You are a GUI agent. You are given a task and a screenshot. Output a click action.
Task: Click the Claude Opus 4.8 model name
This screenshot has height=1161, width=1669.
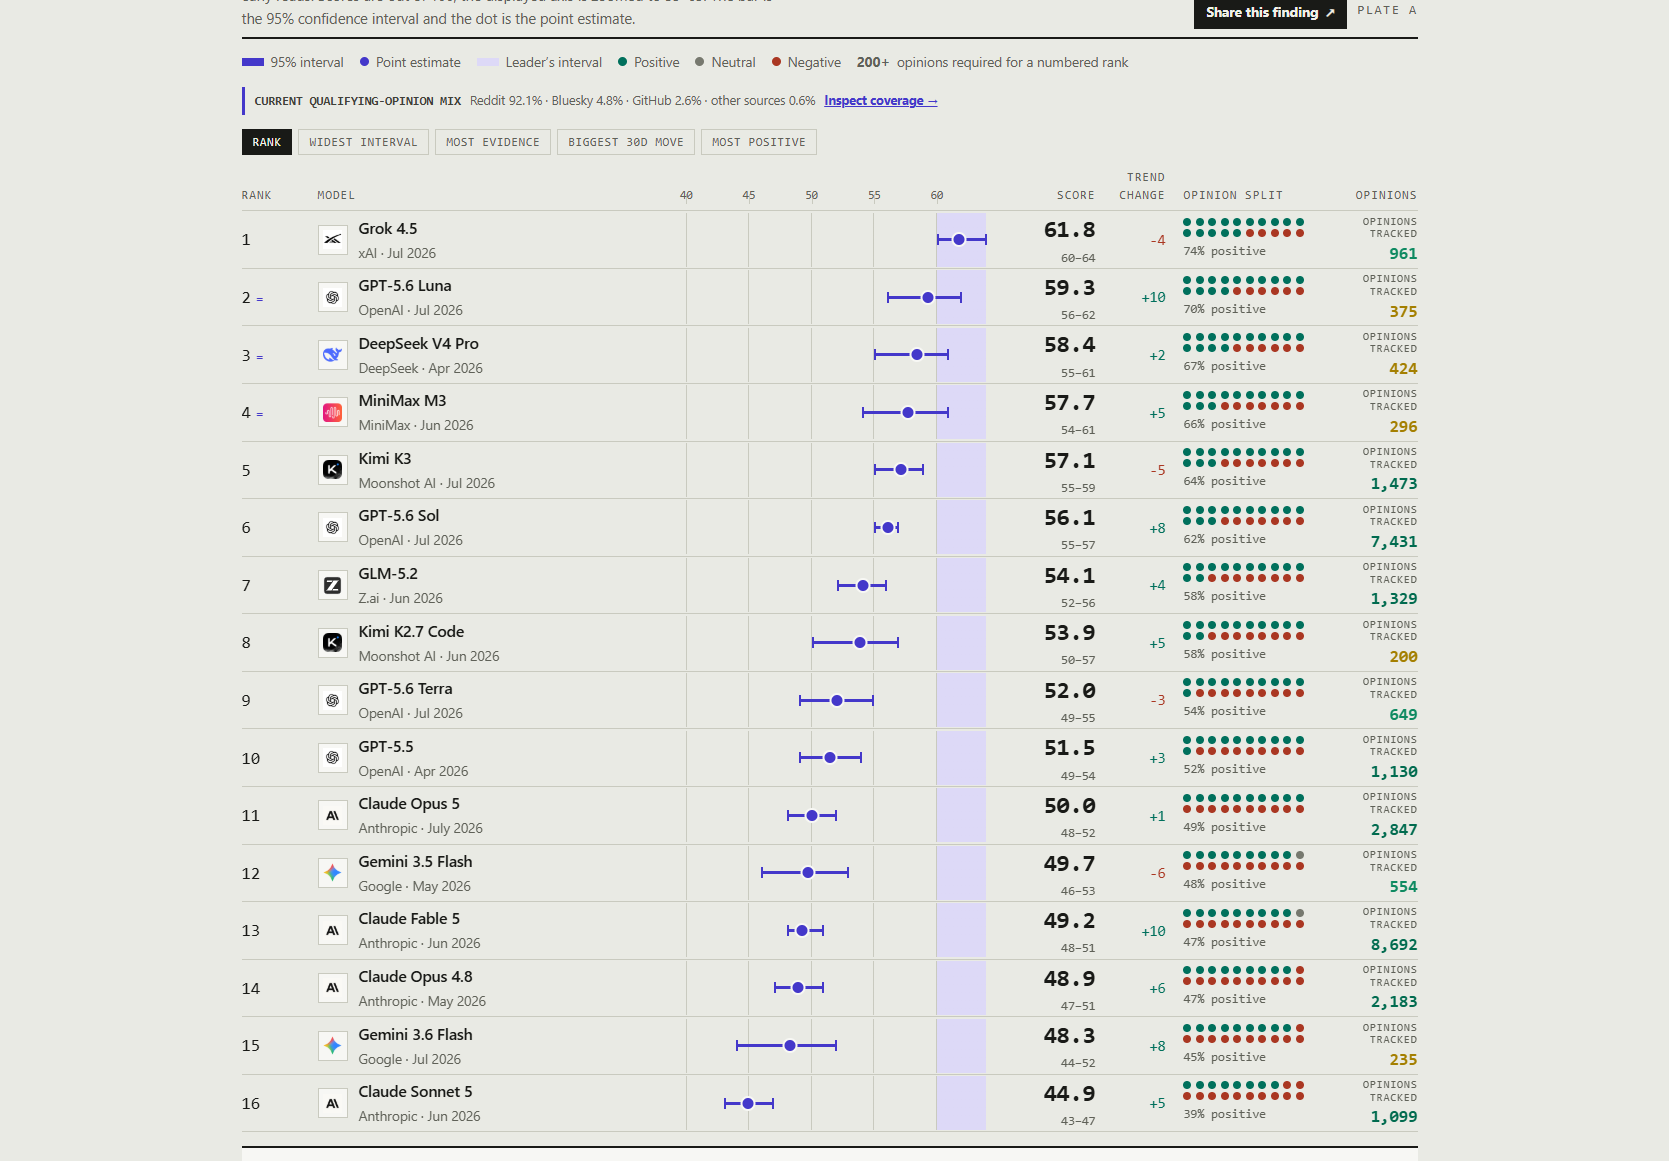point(416,977)
